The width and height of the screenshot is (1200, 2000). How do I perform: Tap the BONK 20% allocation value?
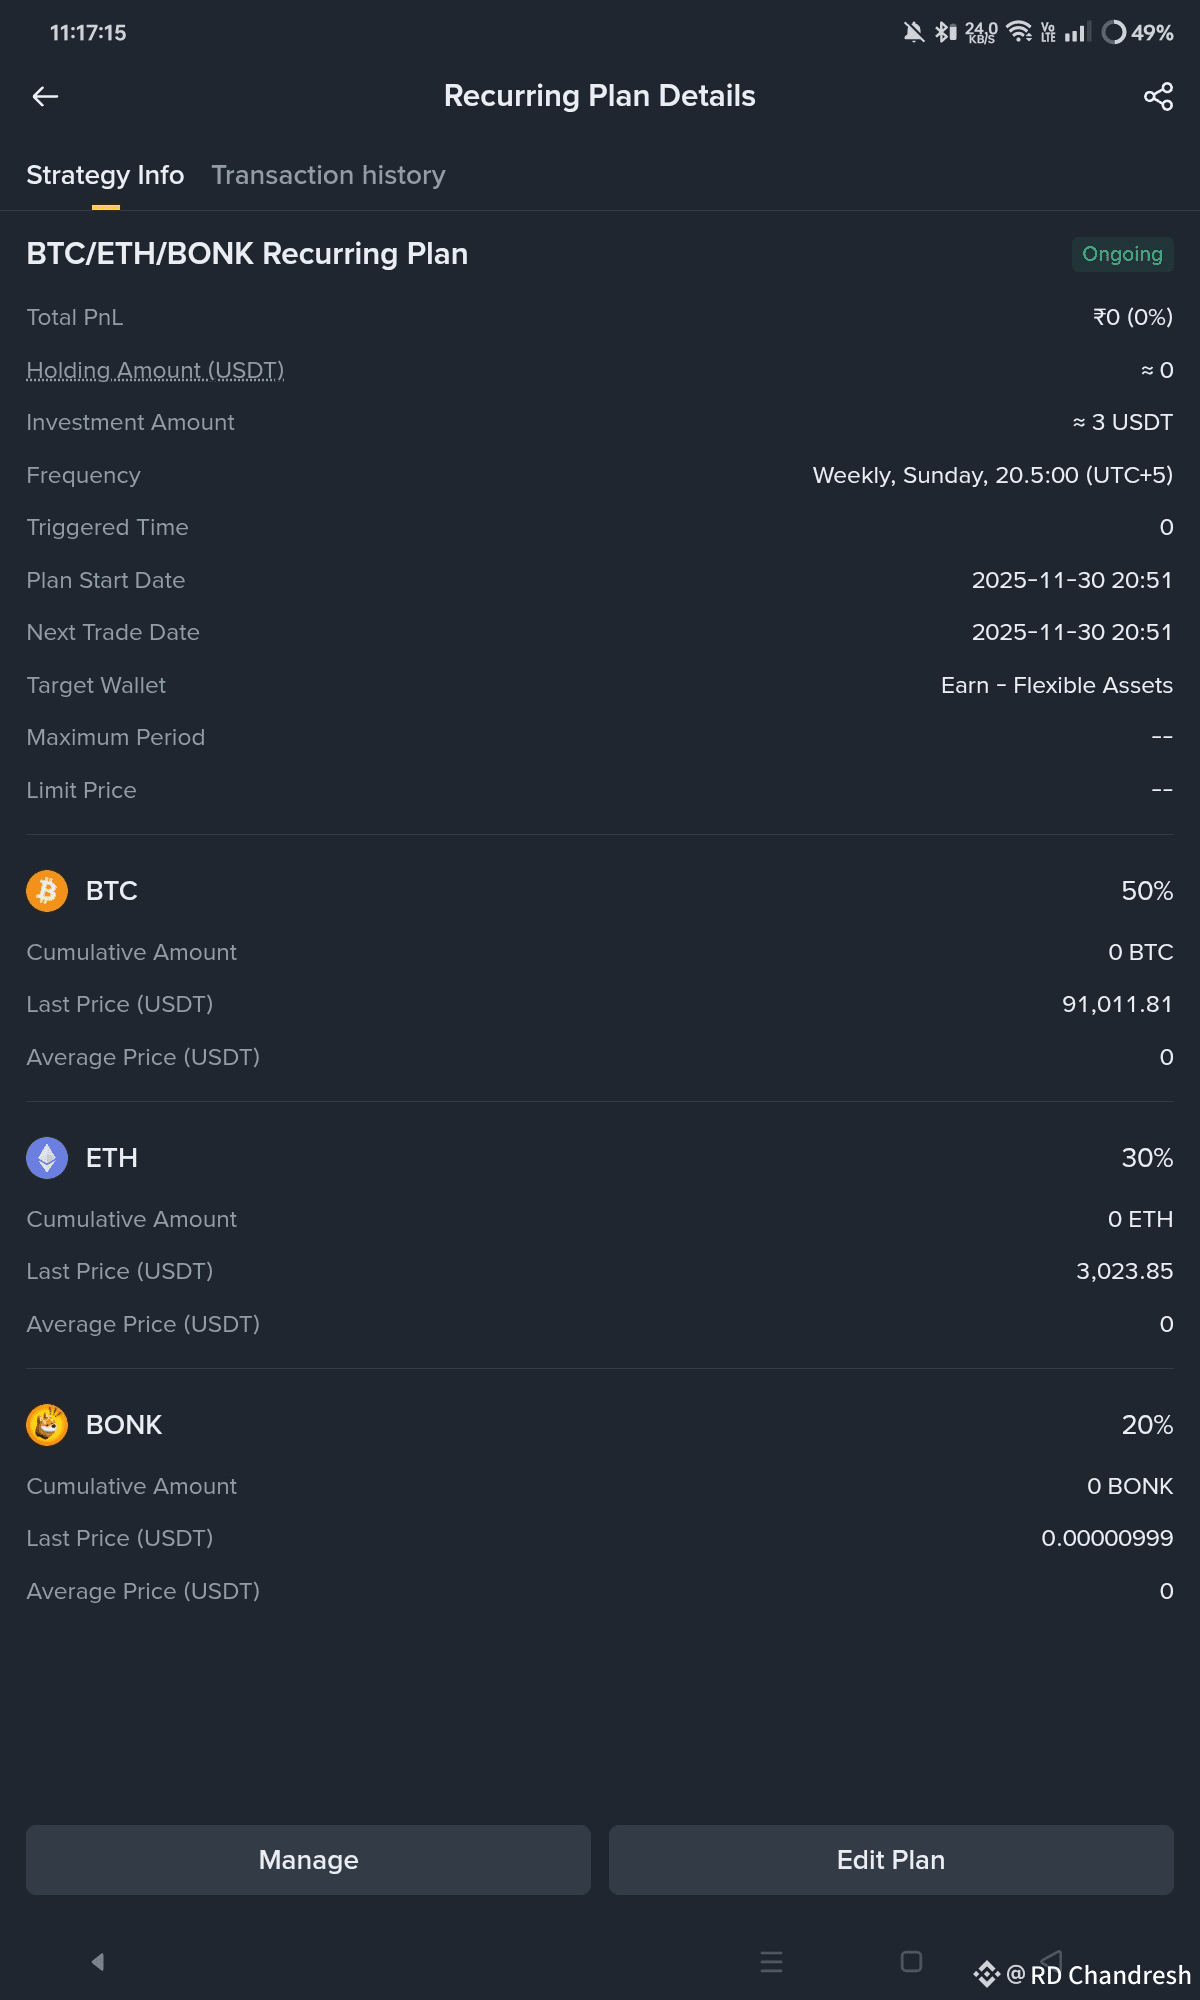[1146, 1425]
